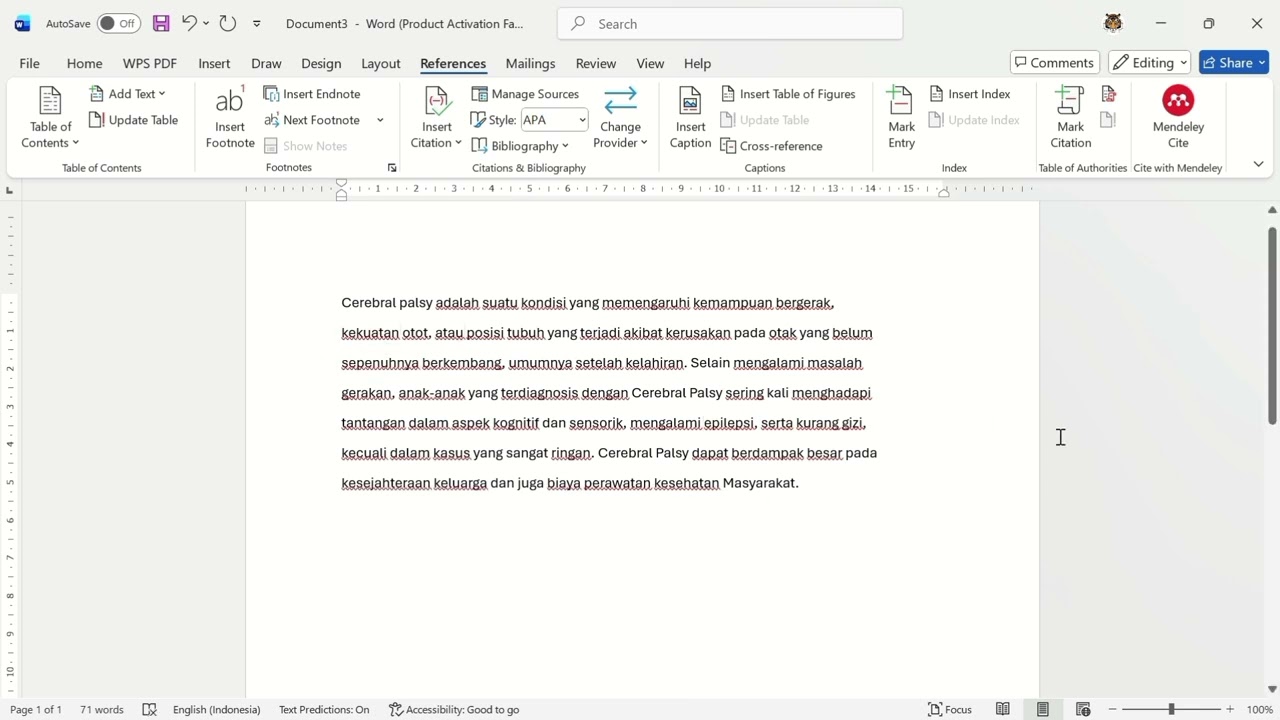The height and width of the screenshot is (720, 1280).
Task: Click the Page 1 of 1 indicator
Action: (x=36, y=709)
